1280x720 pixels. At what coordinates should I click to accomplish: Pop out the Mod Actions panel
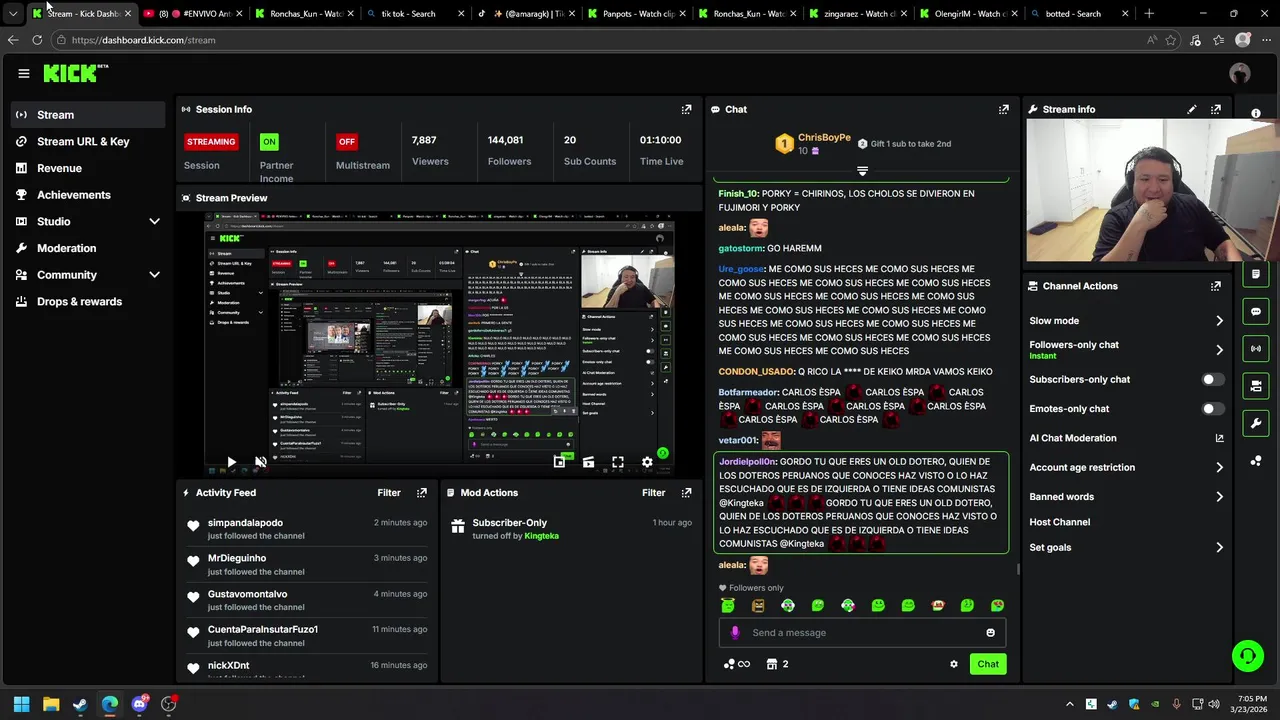(x=686, y=493)
